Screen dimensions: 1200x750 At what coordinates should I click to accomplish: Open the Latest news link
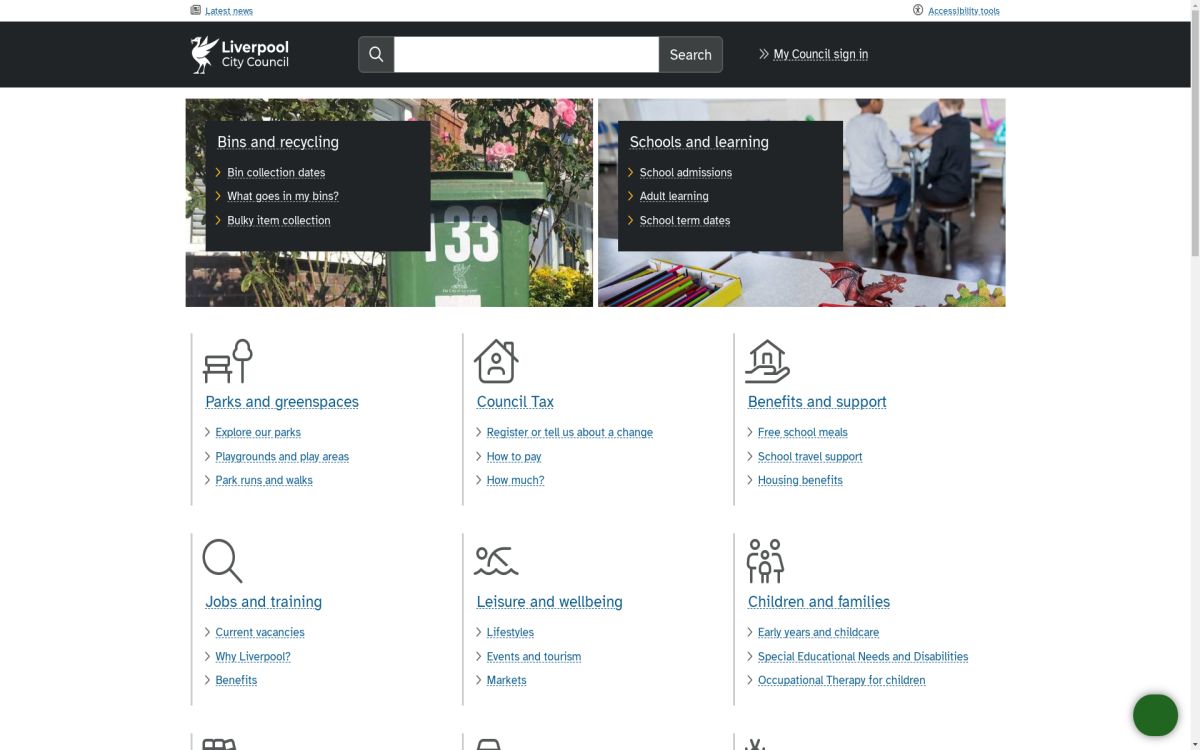click(x=228, y=11)
